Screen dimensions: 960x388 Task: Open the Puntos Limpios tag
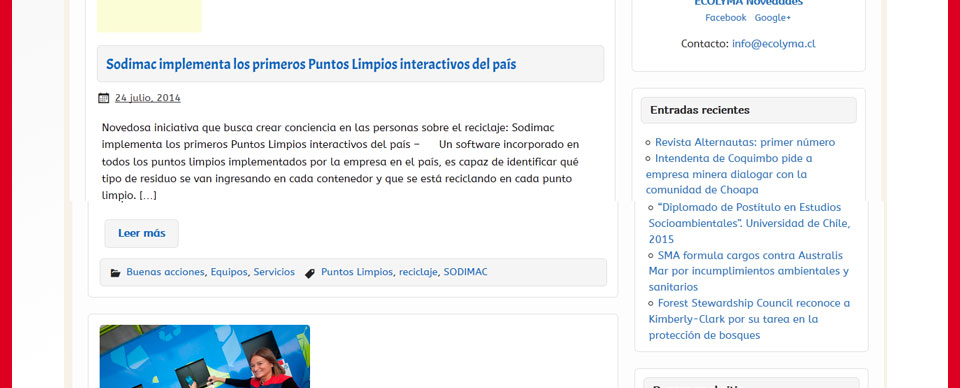(357, 272)
